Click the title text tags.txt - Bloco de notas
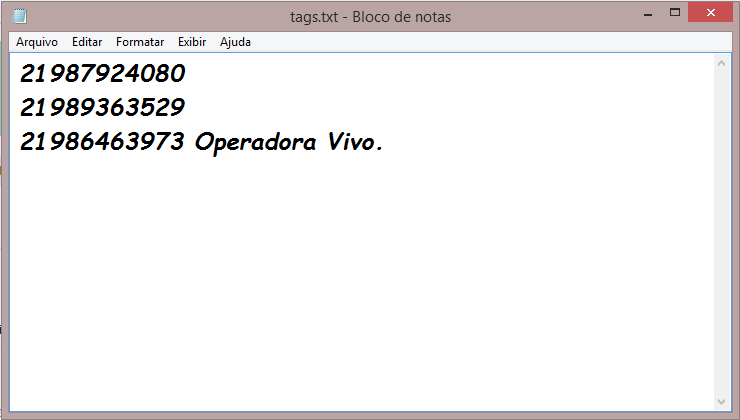 click(370, 17)
